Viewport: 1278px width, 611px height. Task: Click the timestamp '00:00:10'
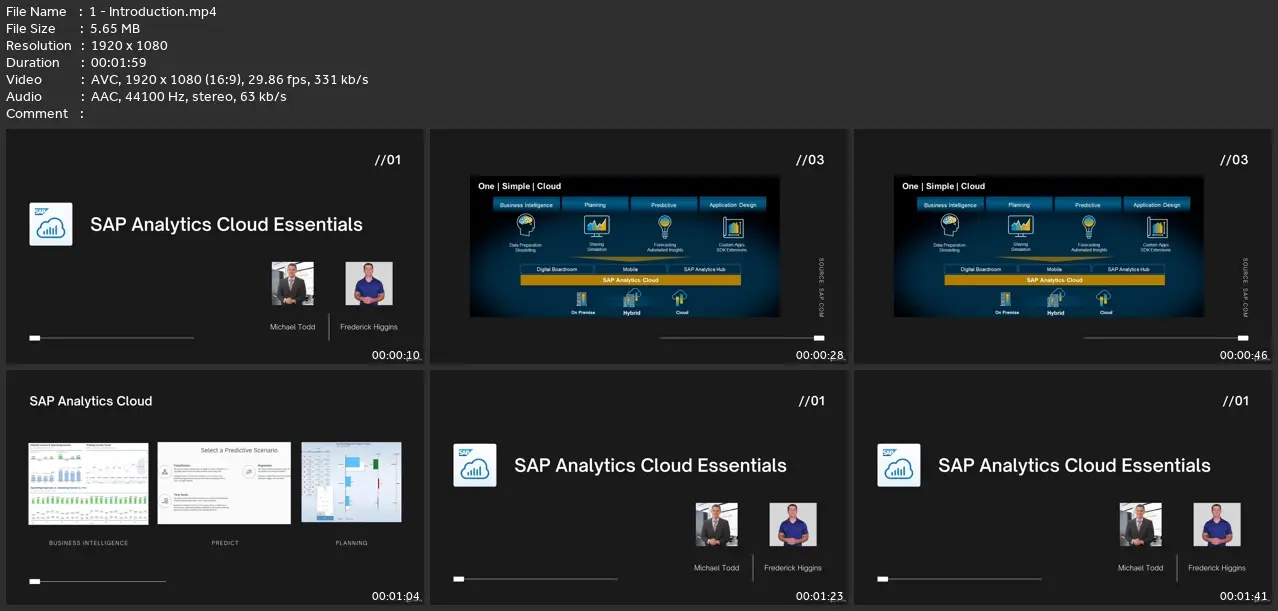coord(396,355)
